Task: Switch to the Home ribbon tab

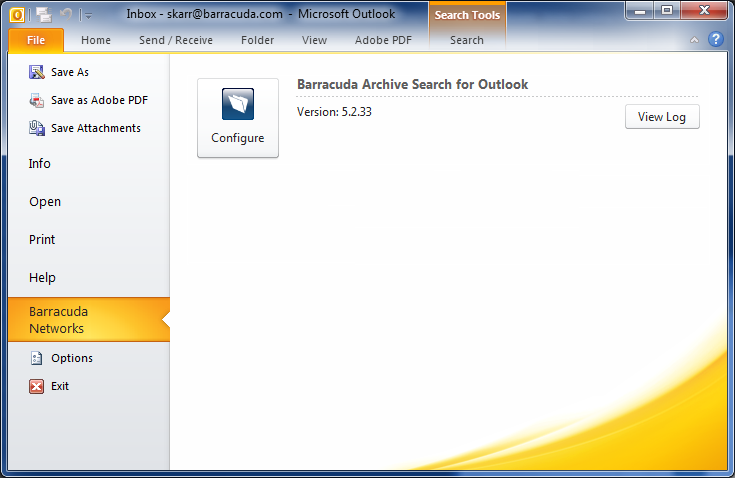Action: (x=96, y=40)
